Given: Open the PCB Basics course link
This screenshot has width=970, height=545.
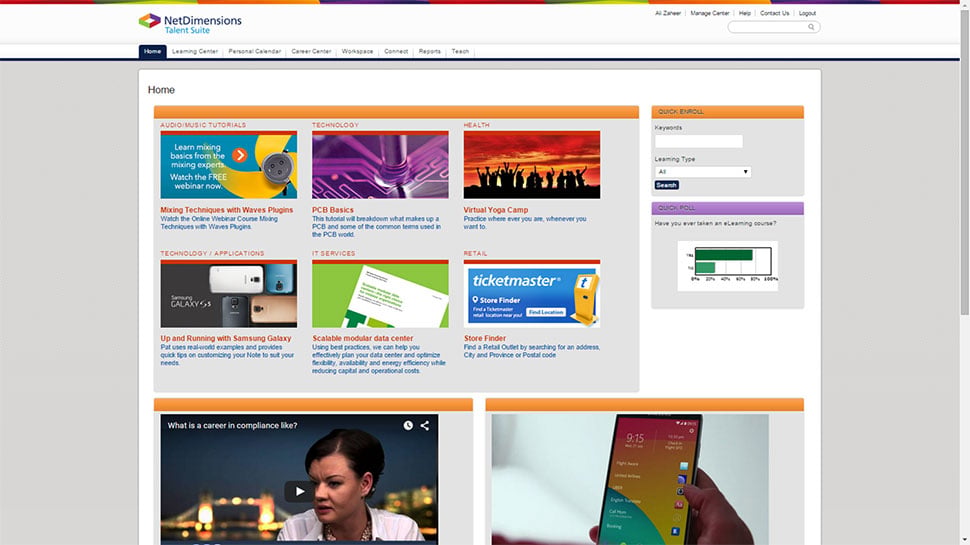Looking at the screenshot, I should pos(333,210).
